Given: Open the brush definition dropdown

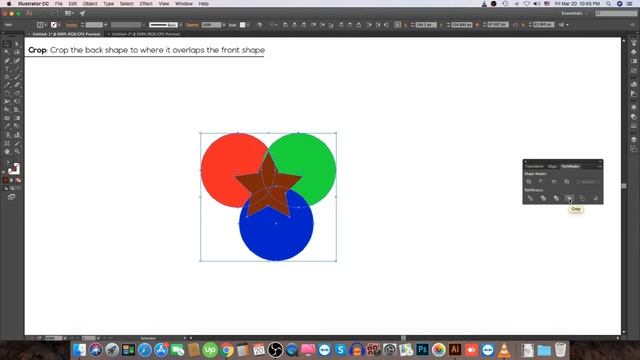Looking at the screenshot, I should pyautogui.click(x=180, y=25).
